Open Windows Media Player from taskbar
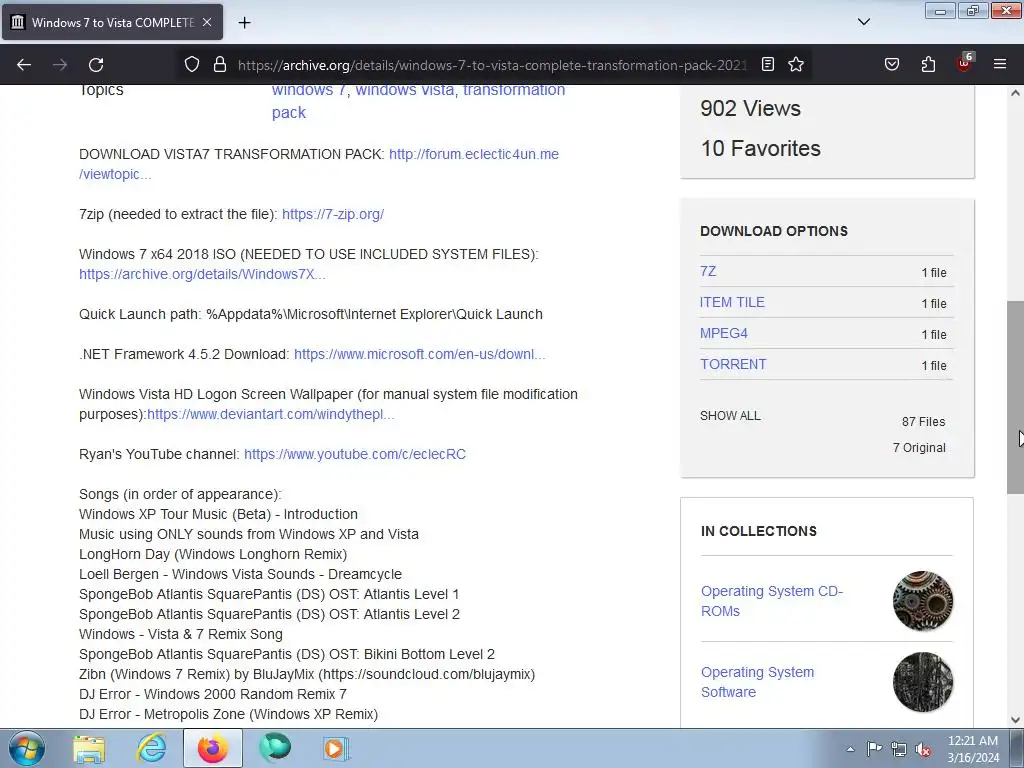 pyautogui.click(x=336, y=749)
